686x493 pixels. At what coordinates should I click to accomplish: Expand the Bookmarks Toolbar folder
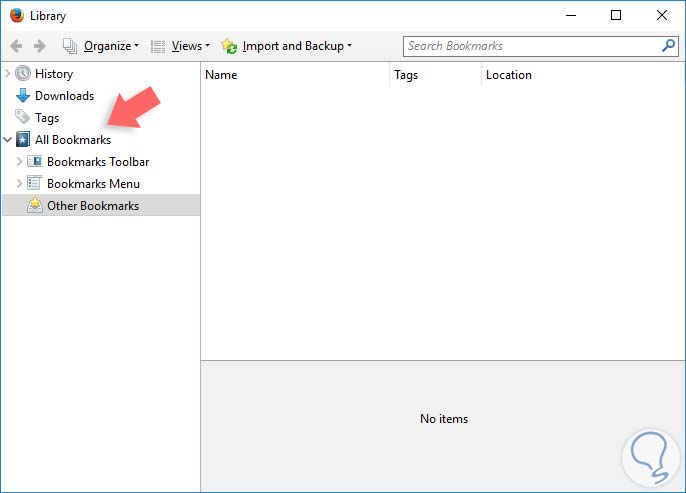[x=19, y=161]
